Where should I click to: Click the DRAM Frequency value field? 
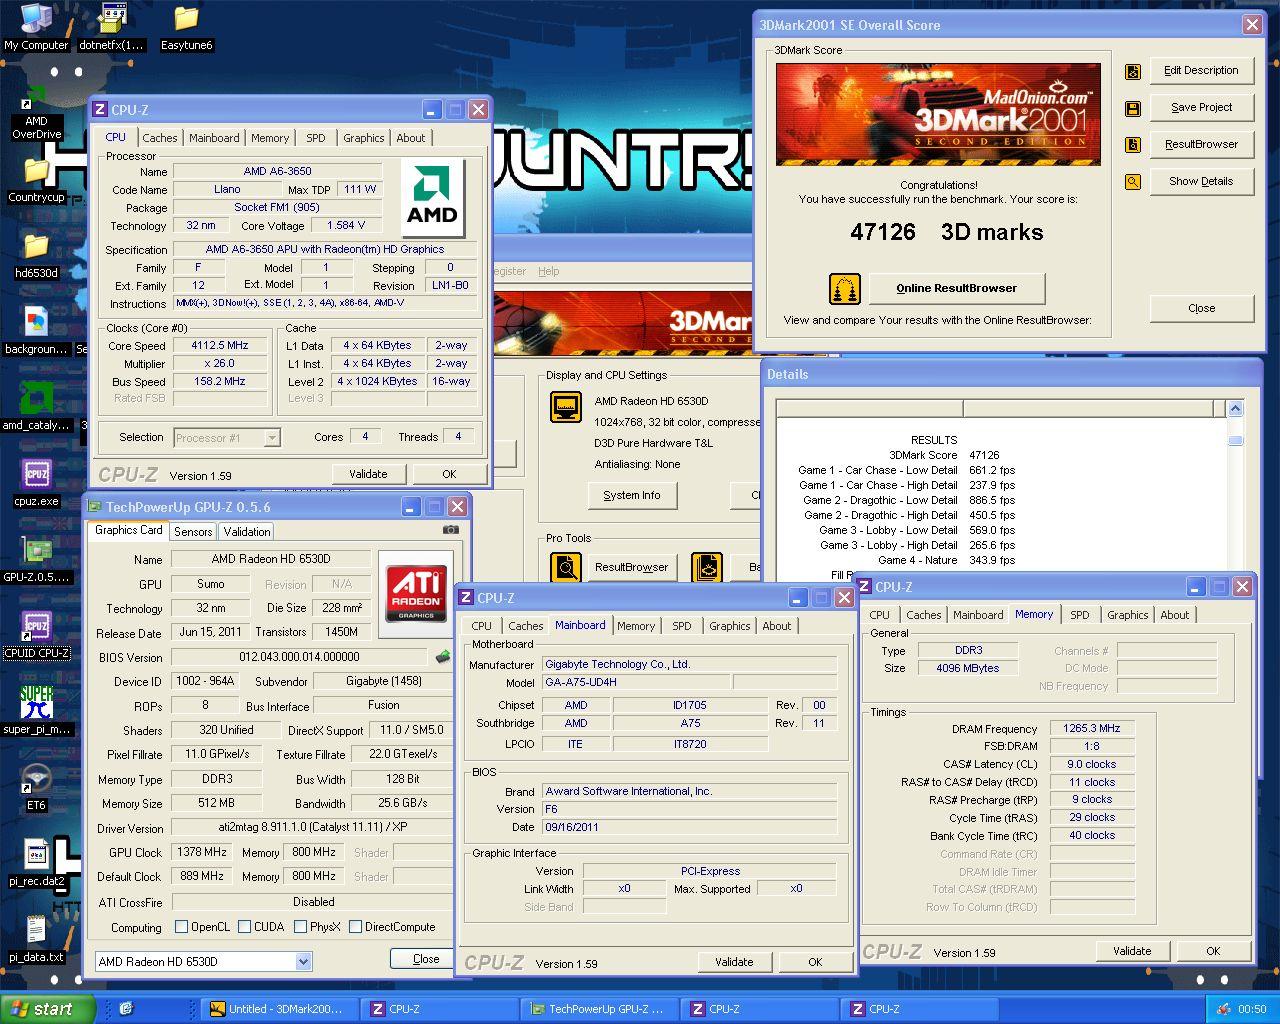pyautogui.click(x=1091, y=728)
